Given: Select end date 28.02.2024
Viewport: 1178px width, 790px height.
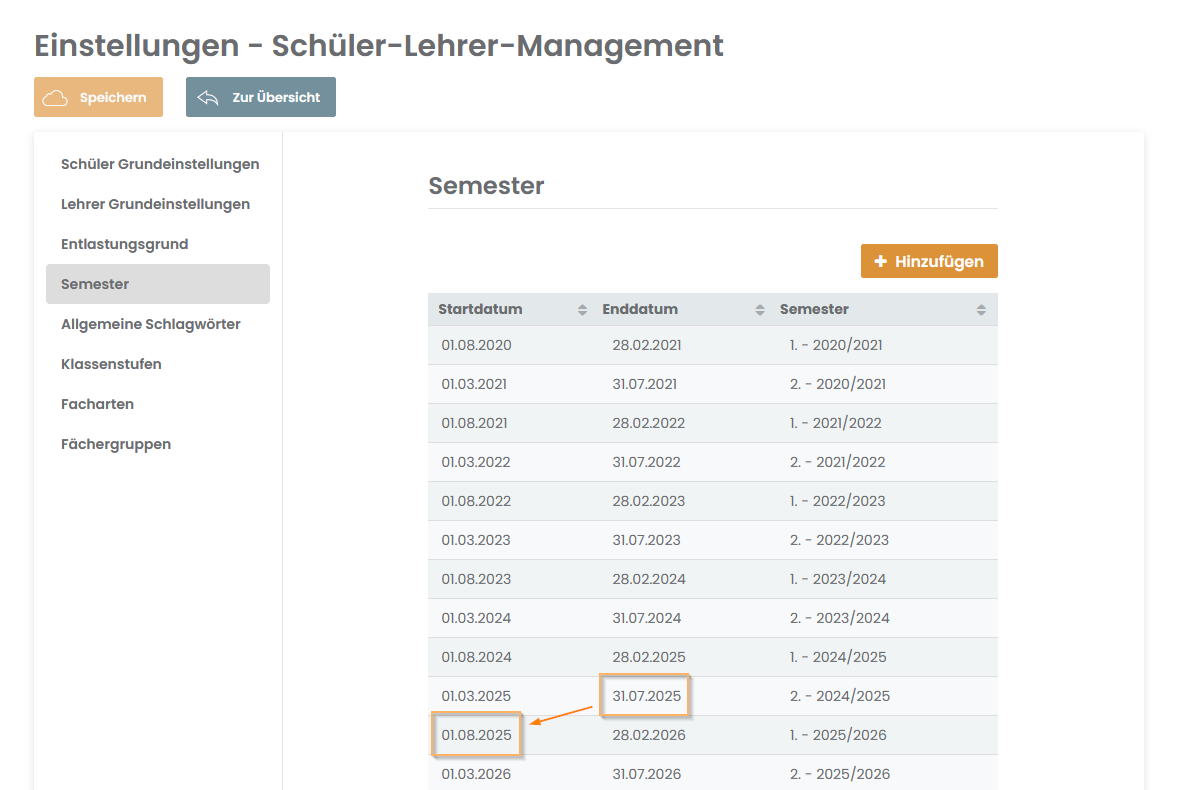Looking at the screenshot, I should [x=649, y=580].
